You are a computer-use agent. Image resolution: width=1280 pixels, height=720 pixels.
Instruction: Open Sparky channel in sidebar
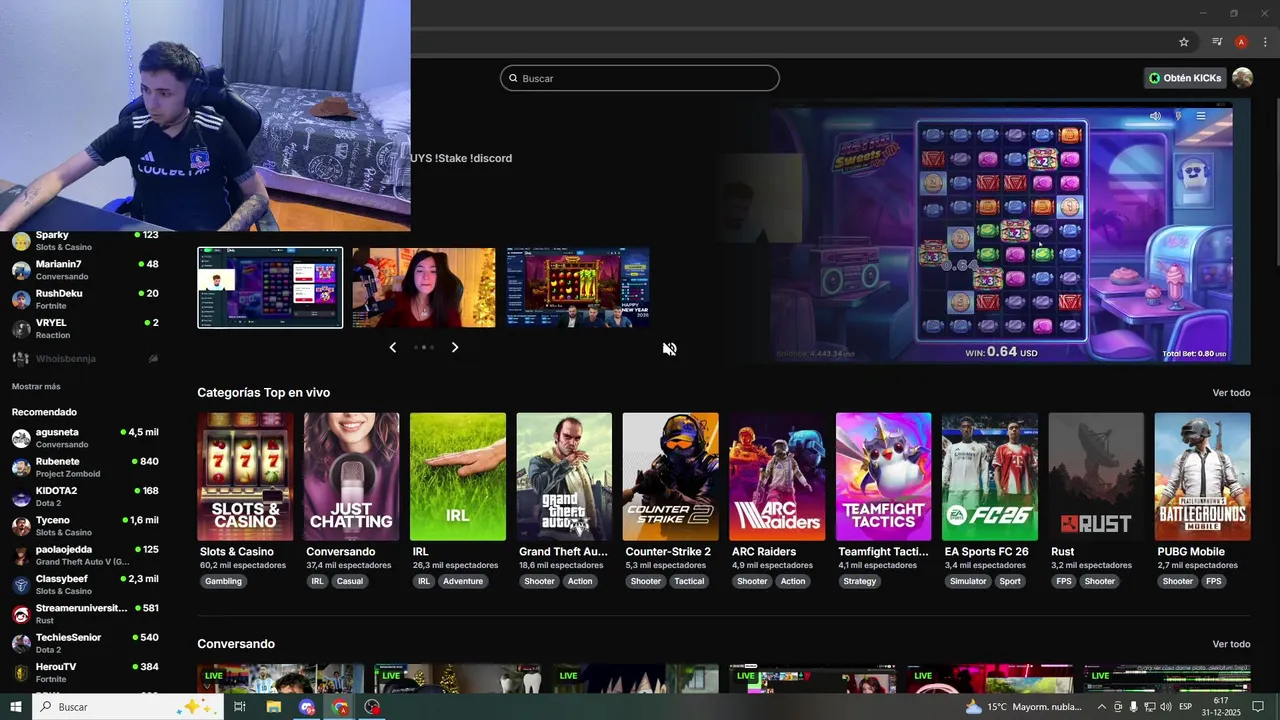point(85,240)
